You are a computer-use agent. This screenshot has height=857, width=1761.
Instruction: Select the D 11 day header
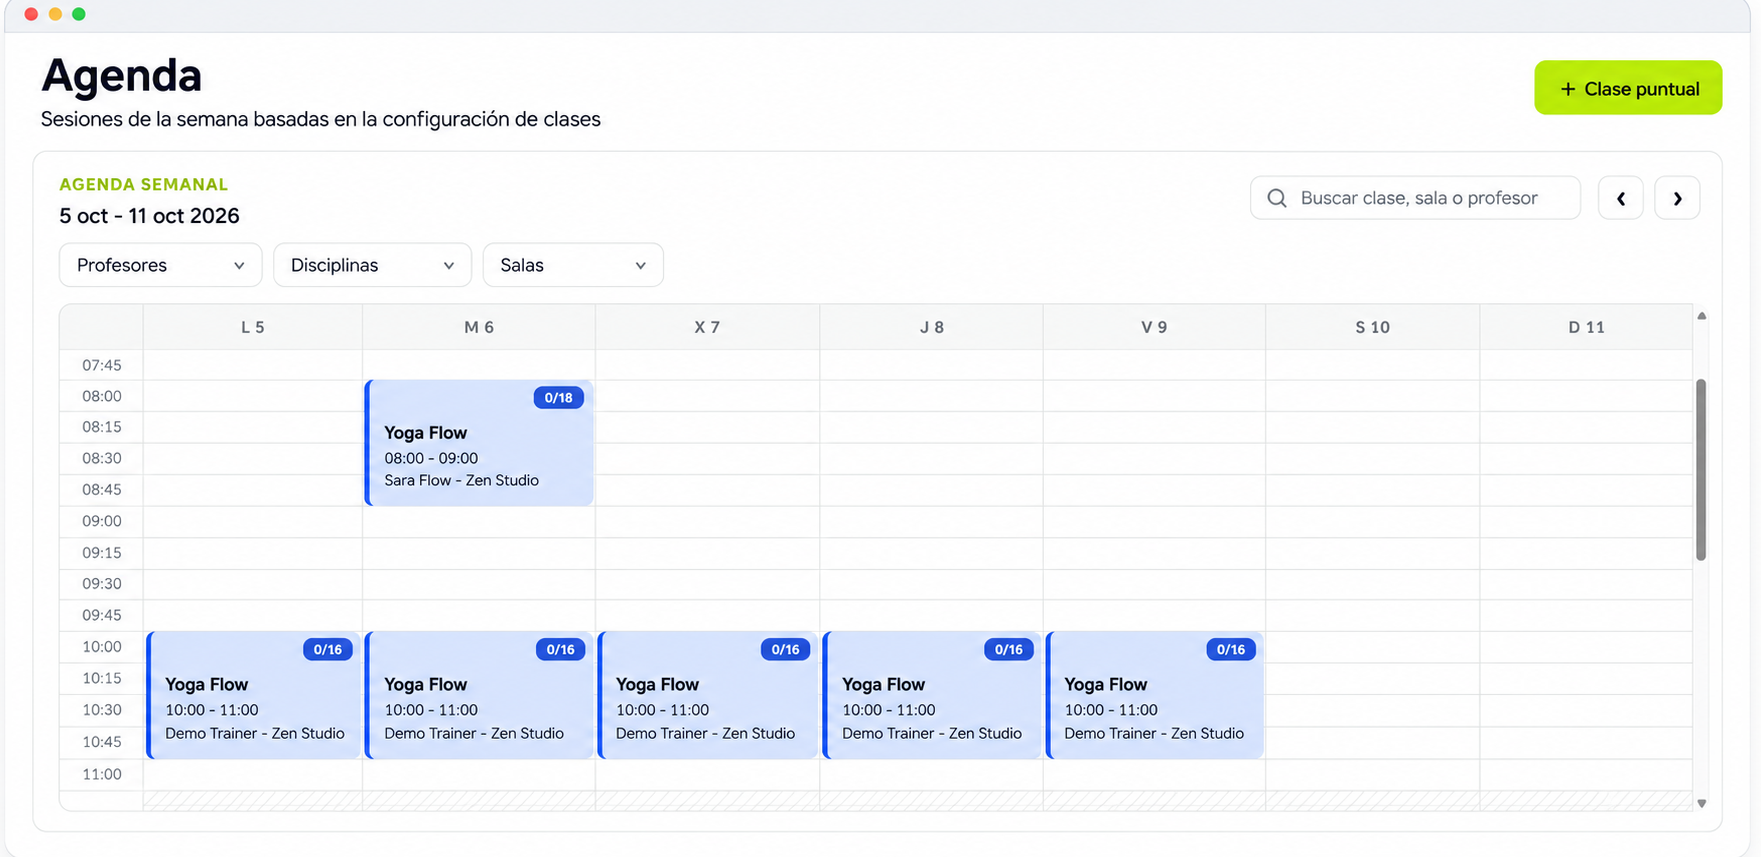[1586, 327]
